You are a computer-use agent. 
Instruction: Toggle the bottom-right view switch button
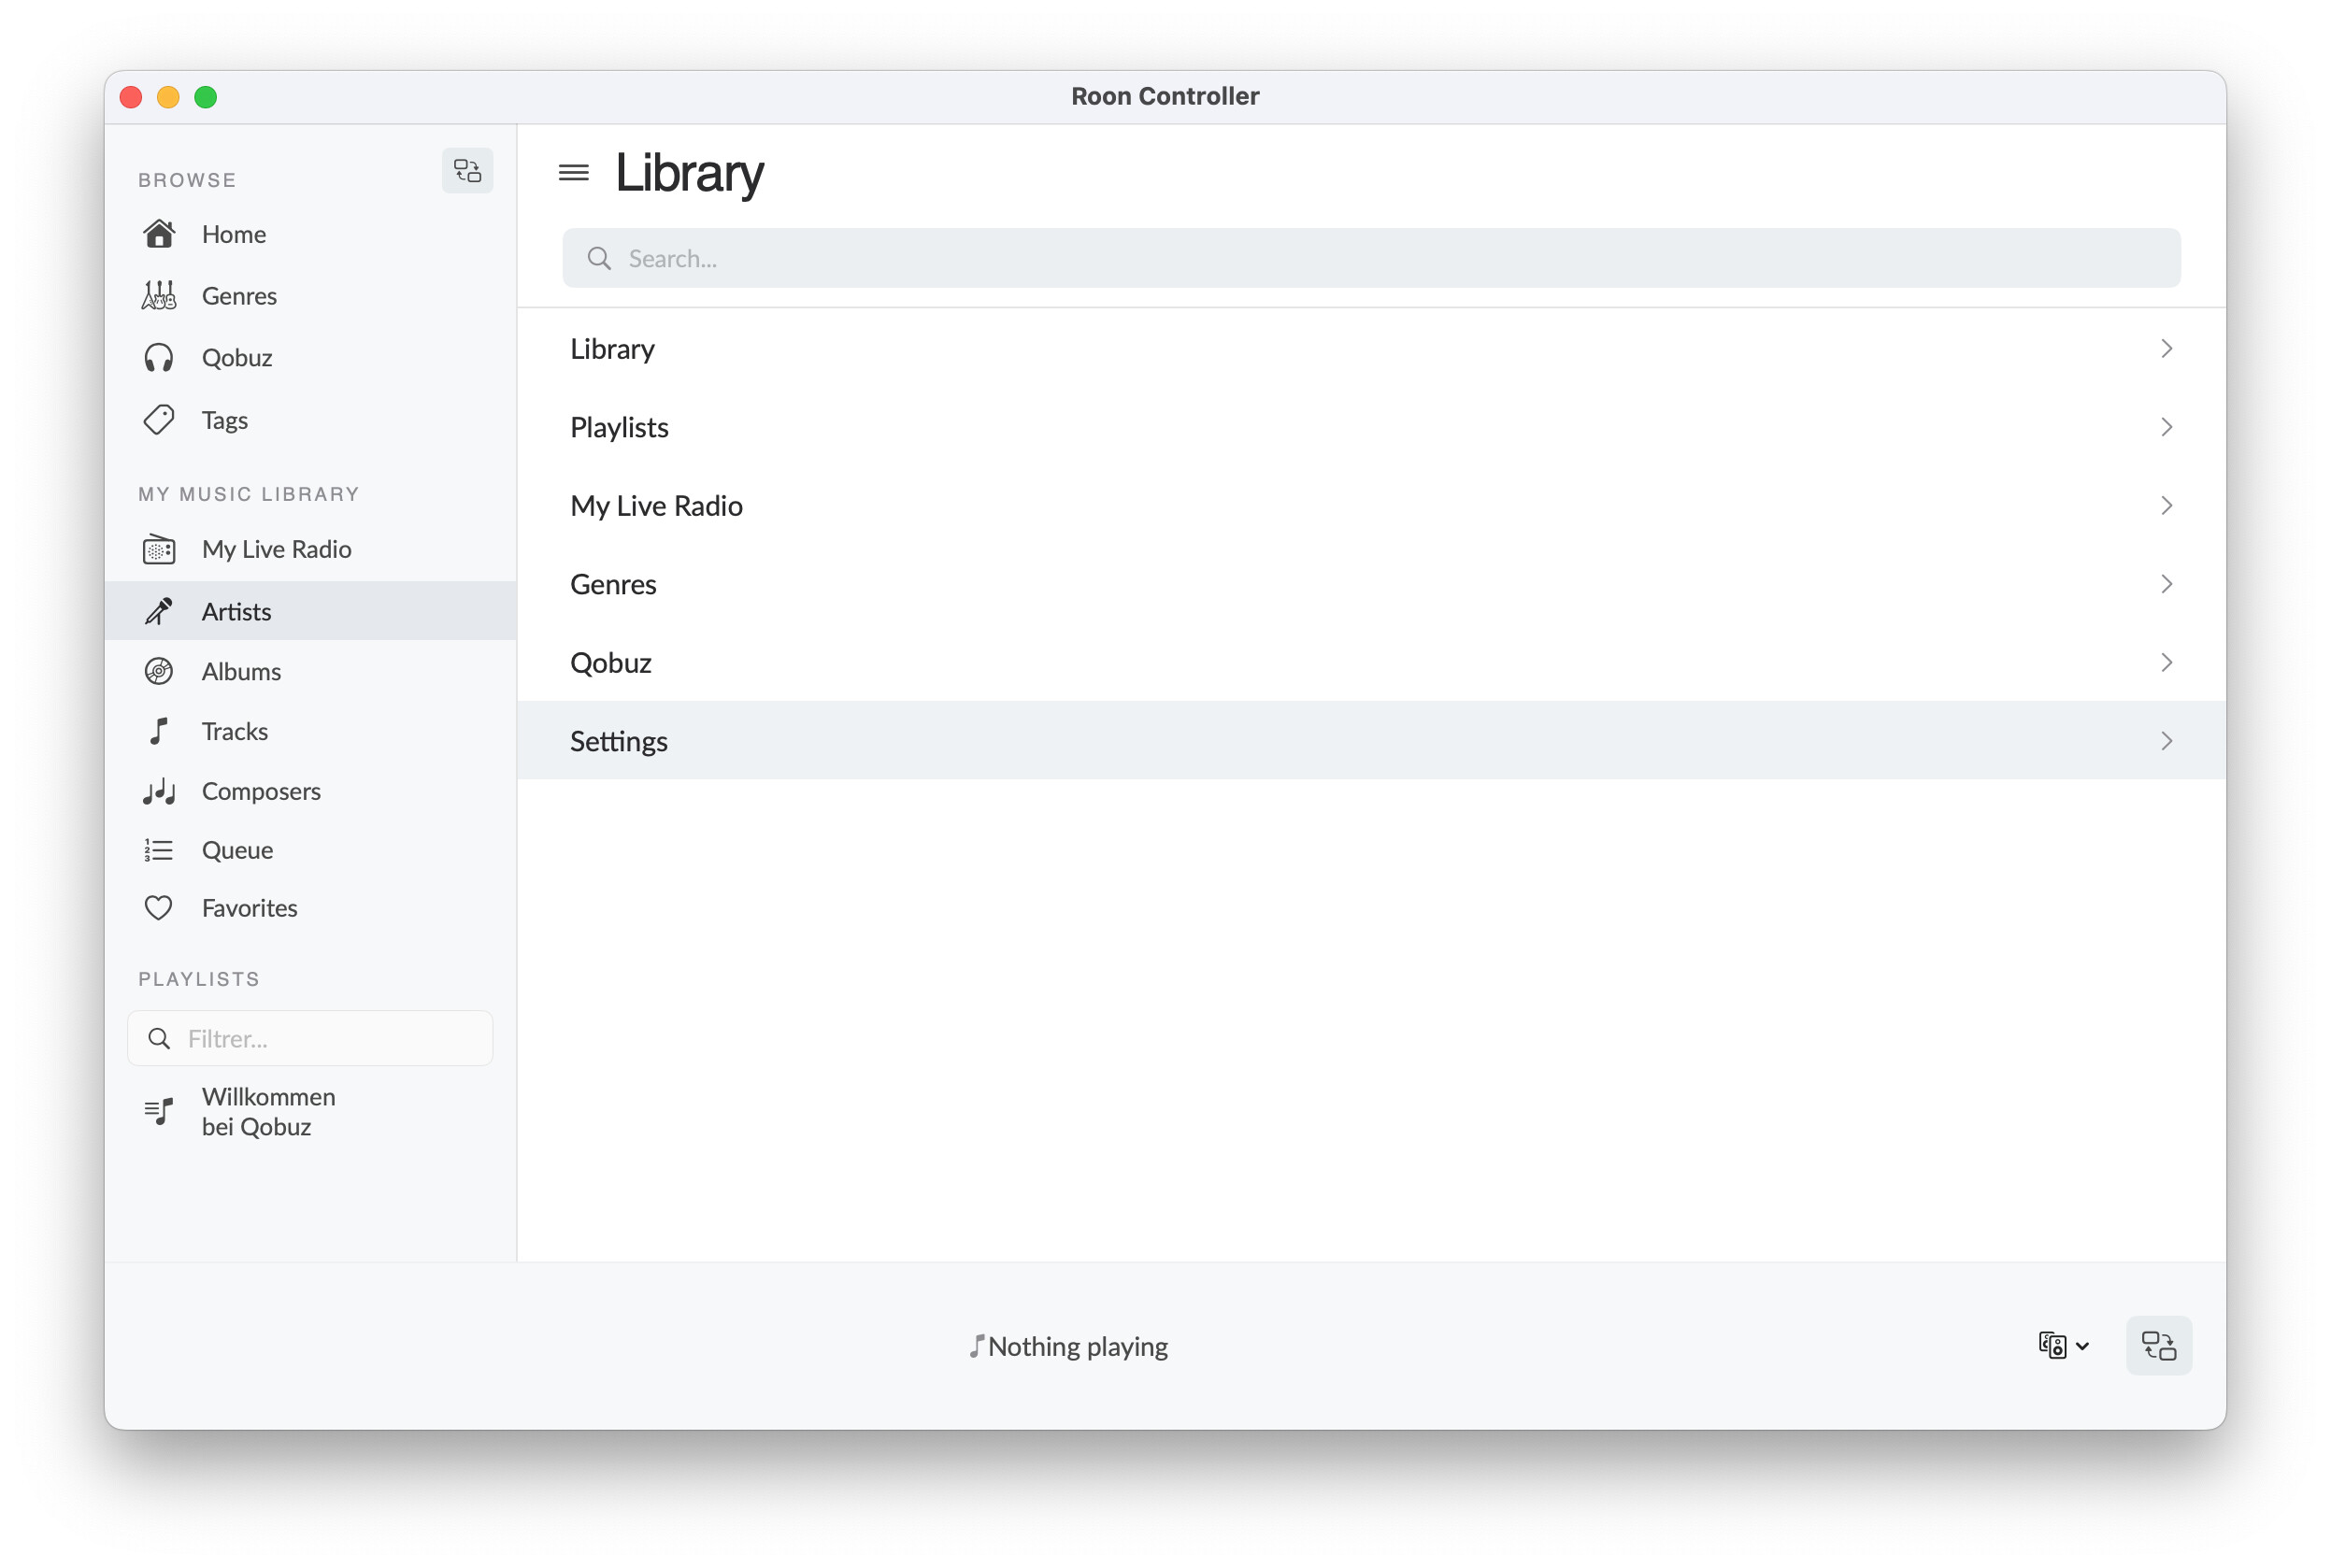tap(2158, 1346)
